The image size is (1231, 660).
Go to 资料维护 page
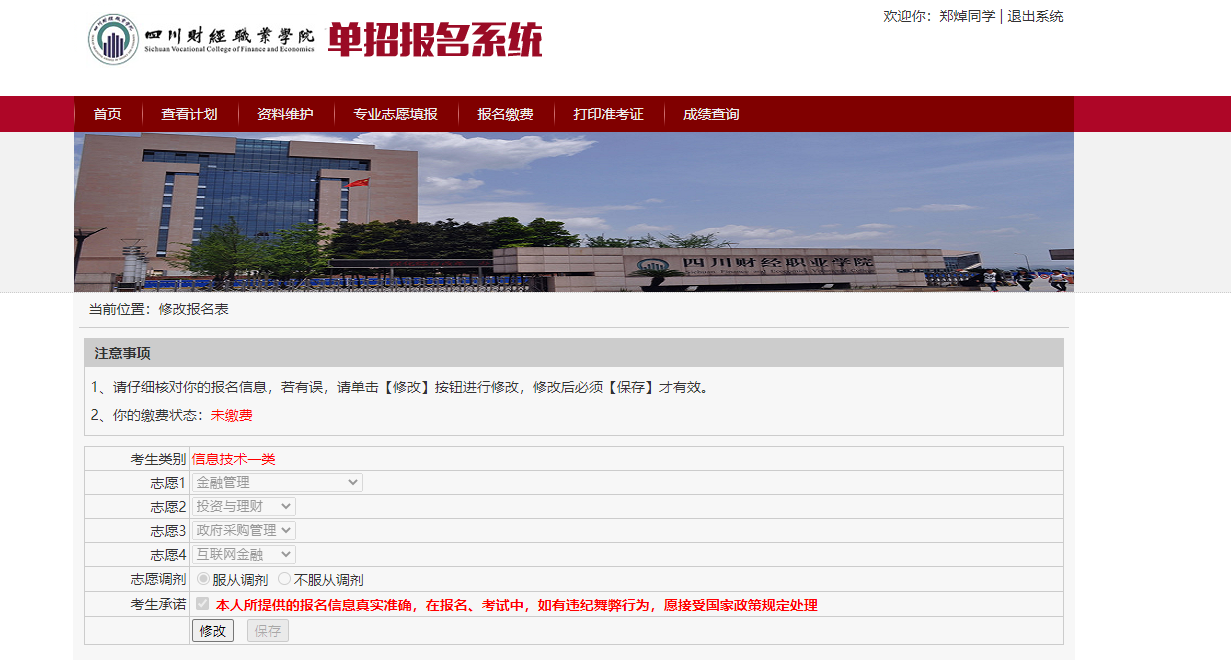[x=285, y=114]
